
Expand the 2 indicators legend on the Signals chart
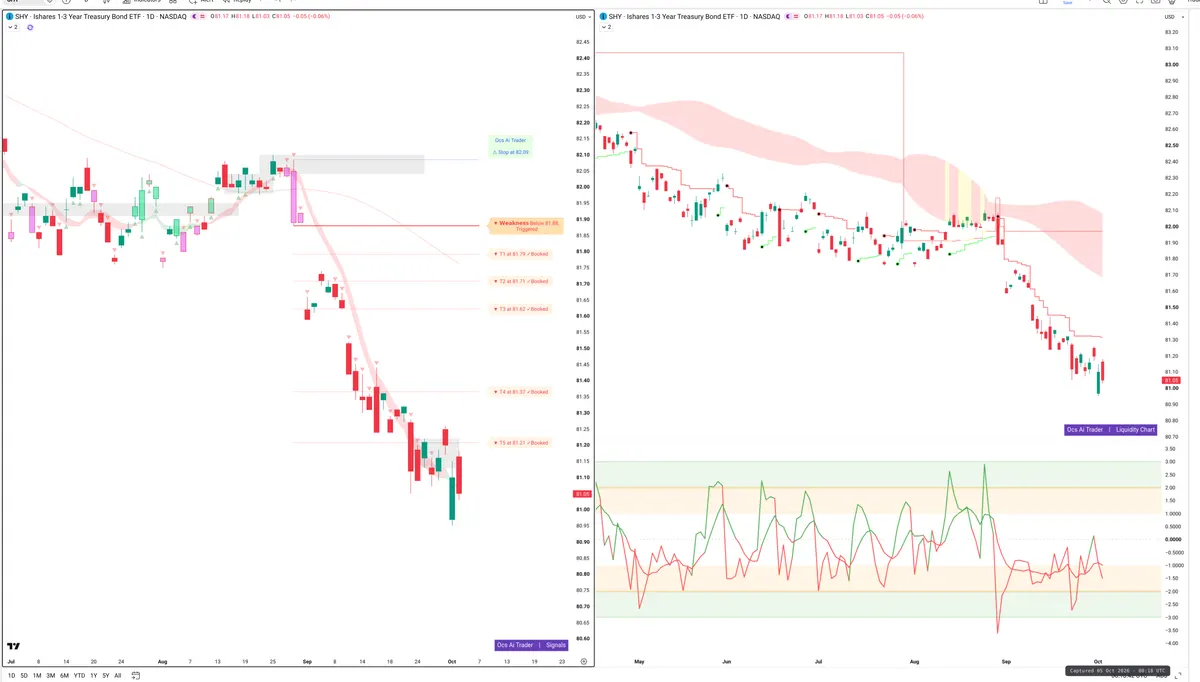(12, 27)
